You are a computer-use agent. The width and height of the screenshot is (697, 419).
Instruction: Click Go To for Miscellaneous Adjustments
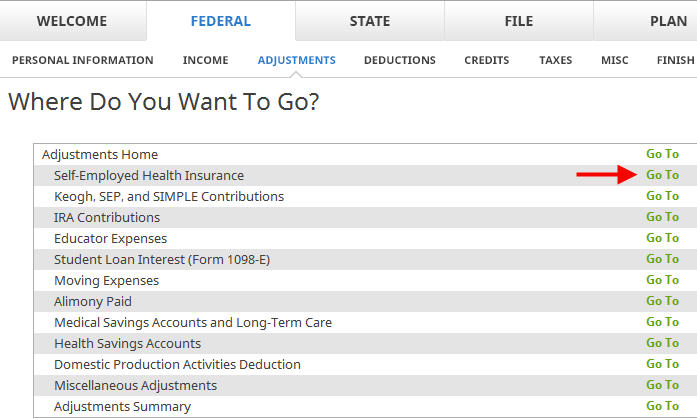click(x=662, y=385)
